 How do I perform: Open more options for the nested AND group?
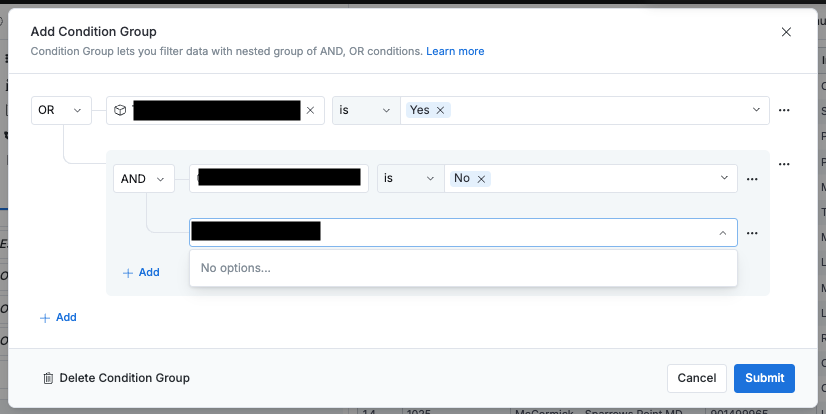coord(784,163)
